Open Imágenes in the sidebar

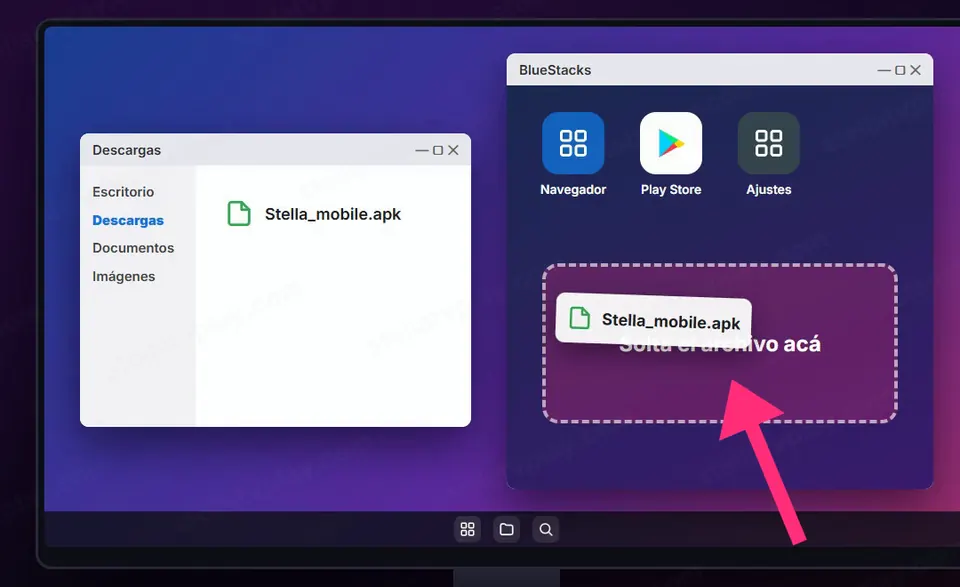(124, 276)
